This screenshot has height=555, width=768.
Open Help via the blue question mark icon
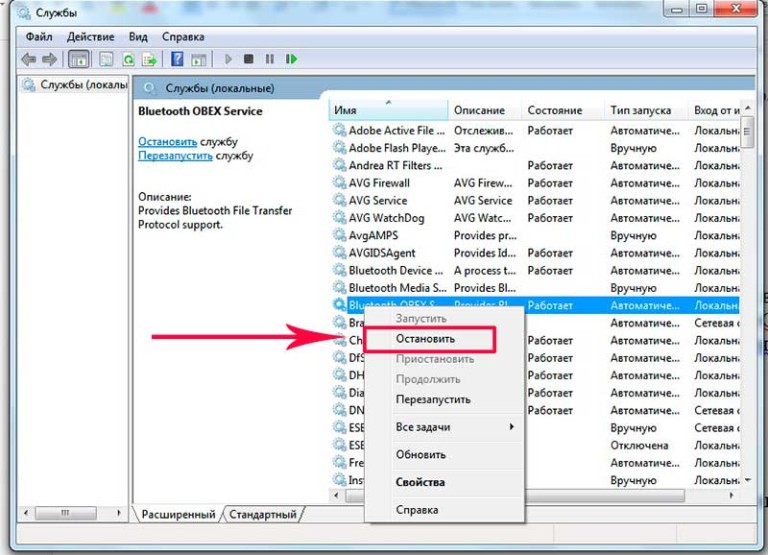pos(177,60)
